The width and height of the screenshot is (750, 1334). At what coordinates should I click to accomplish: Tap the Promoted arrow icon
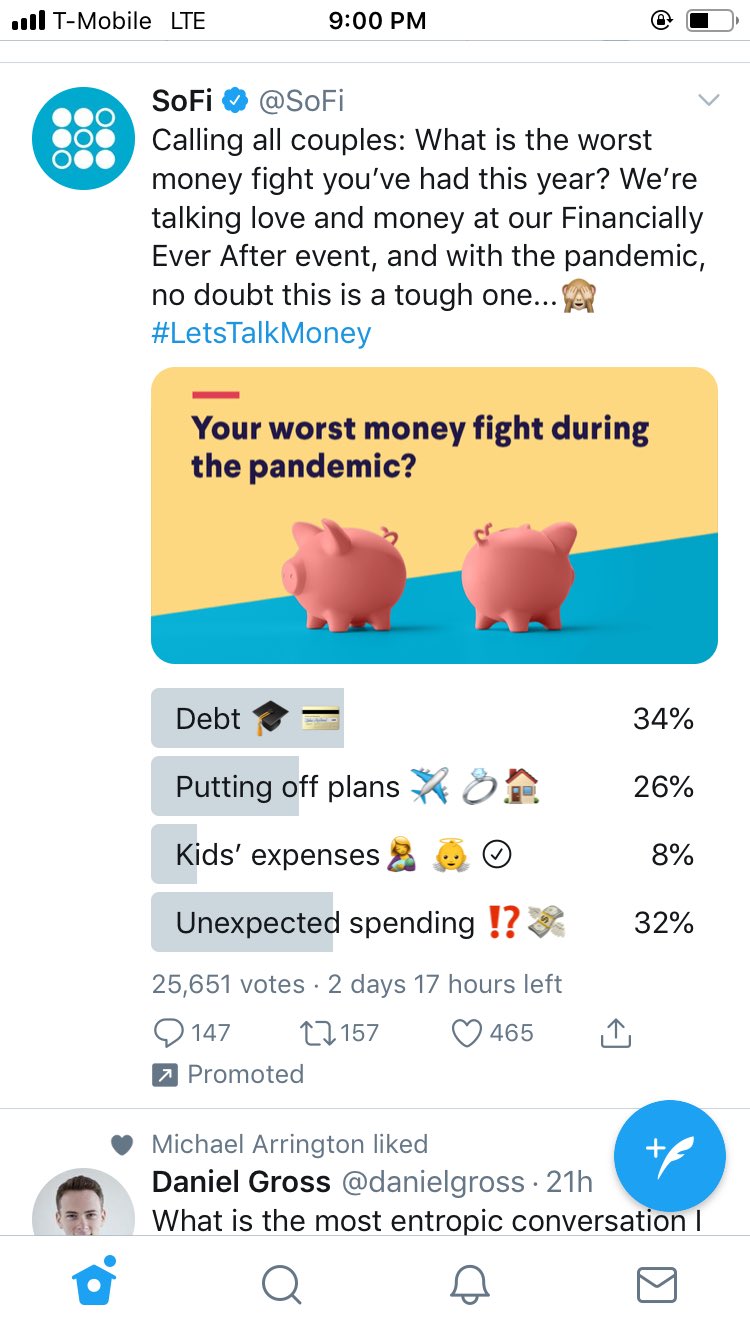point(163,1075)
